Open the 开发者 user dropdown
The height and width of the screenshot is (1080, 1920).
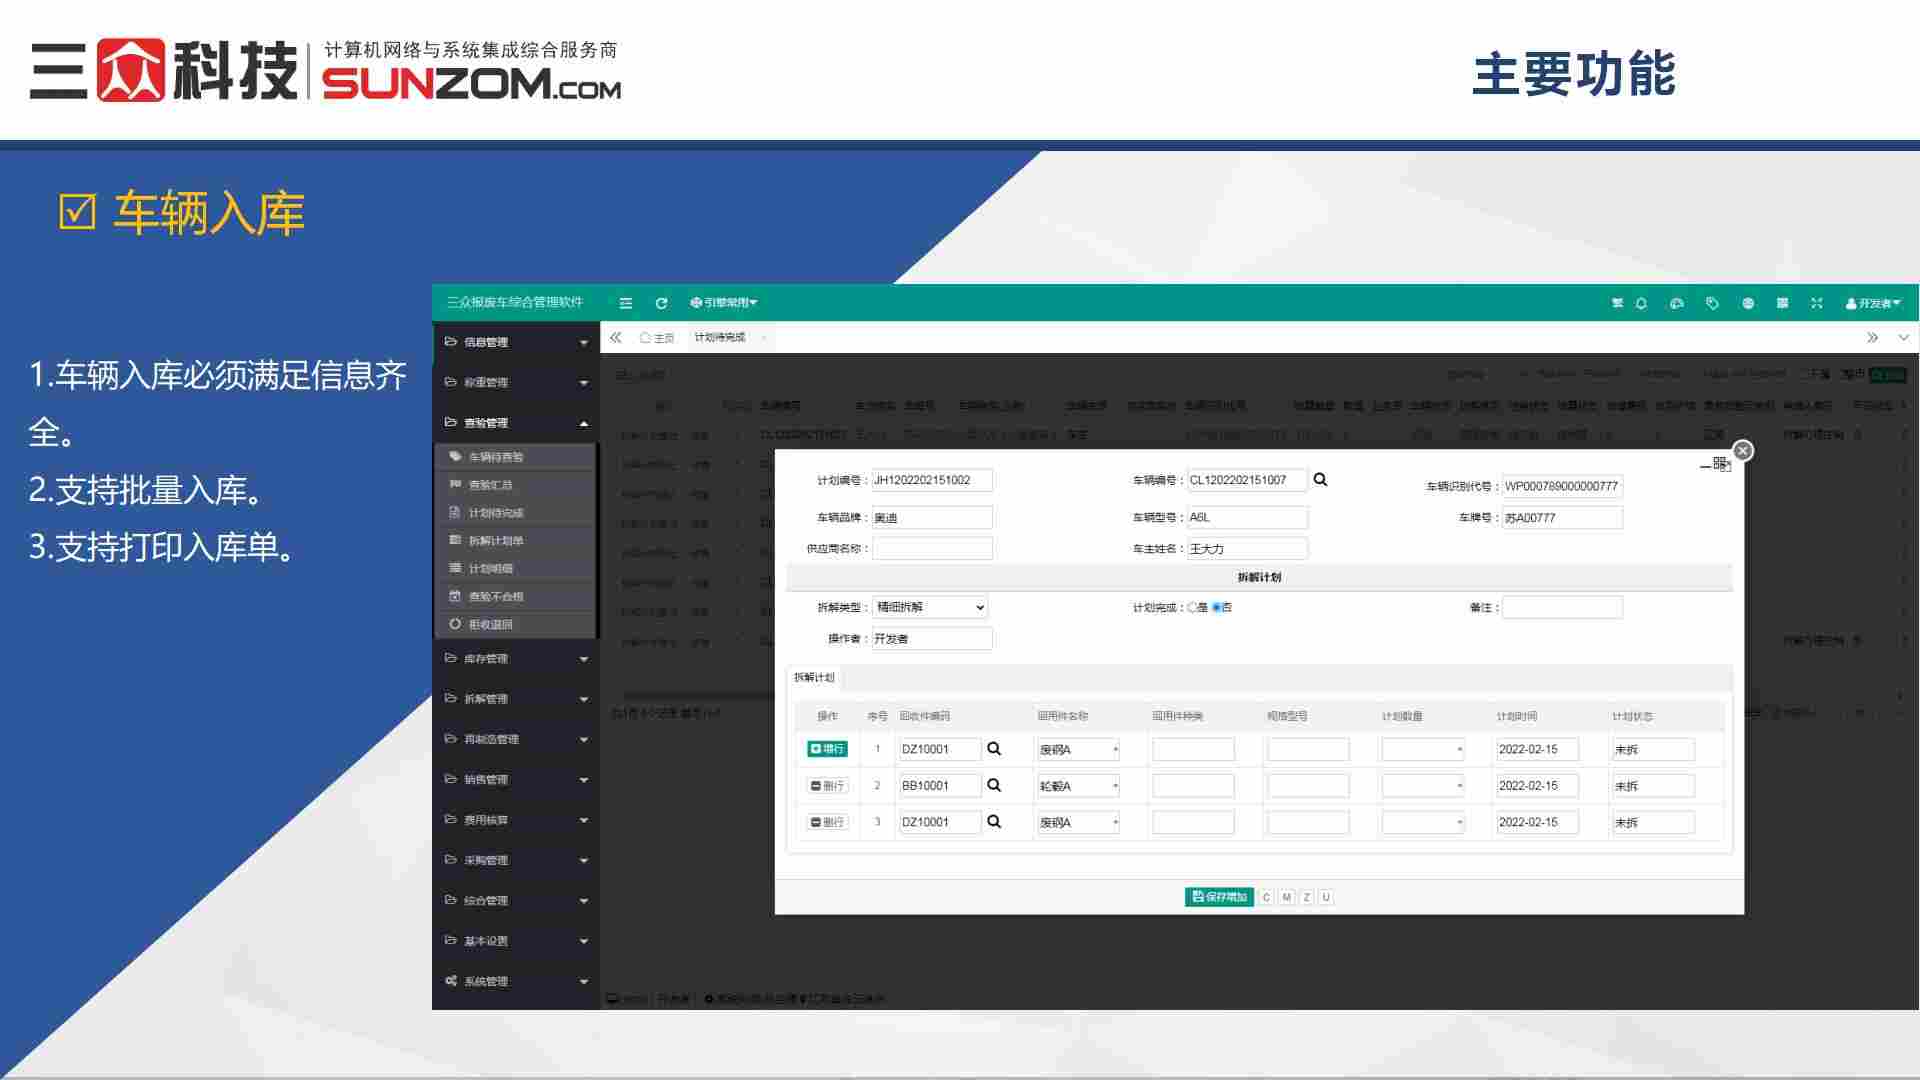[1872, 303]
